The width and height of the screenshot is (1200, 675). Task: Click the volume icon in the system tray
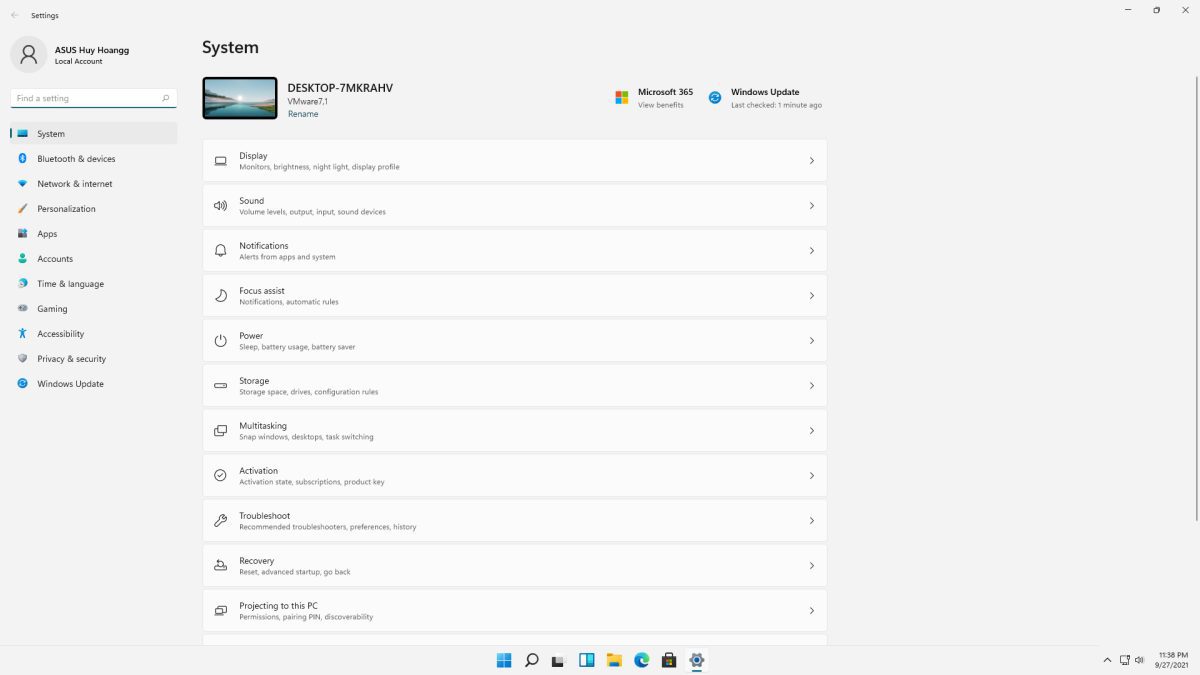click(1140, 660)
